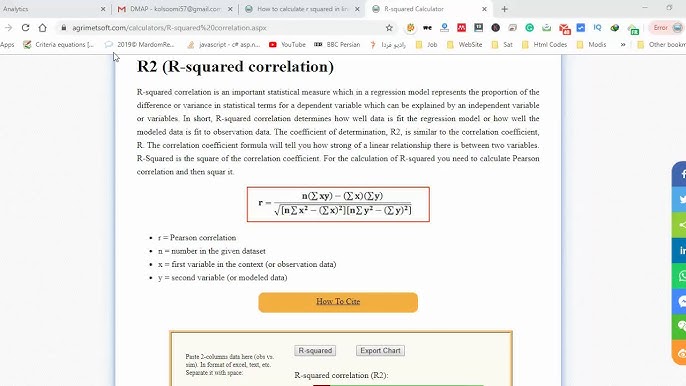
Task: Click the address bar URL
Action: coord(169,28)
